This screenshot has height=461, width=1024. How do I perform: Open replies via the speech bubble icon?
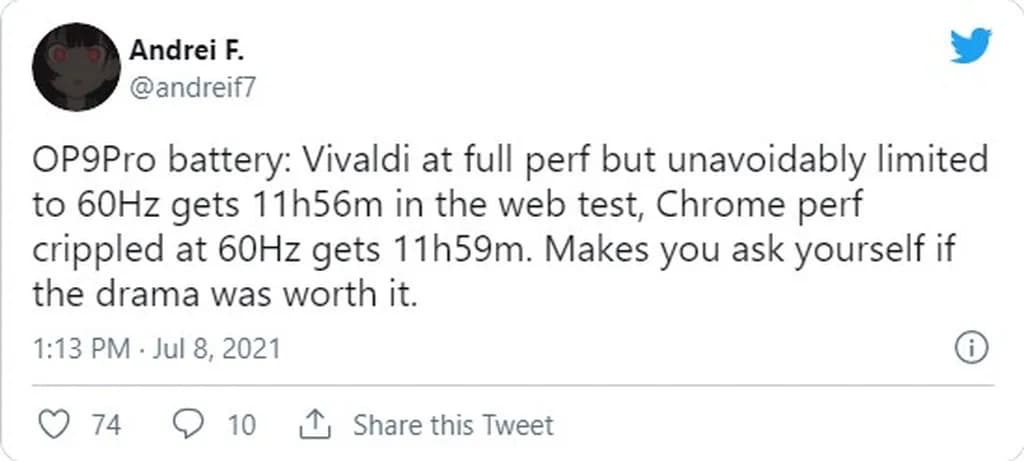coord(188,425)
